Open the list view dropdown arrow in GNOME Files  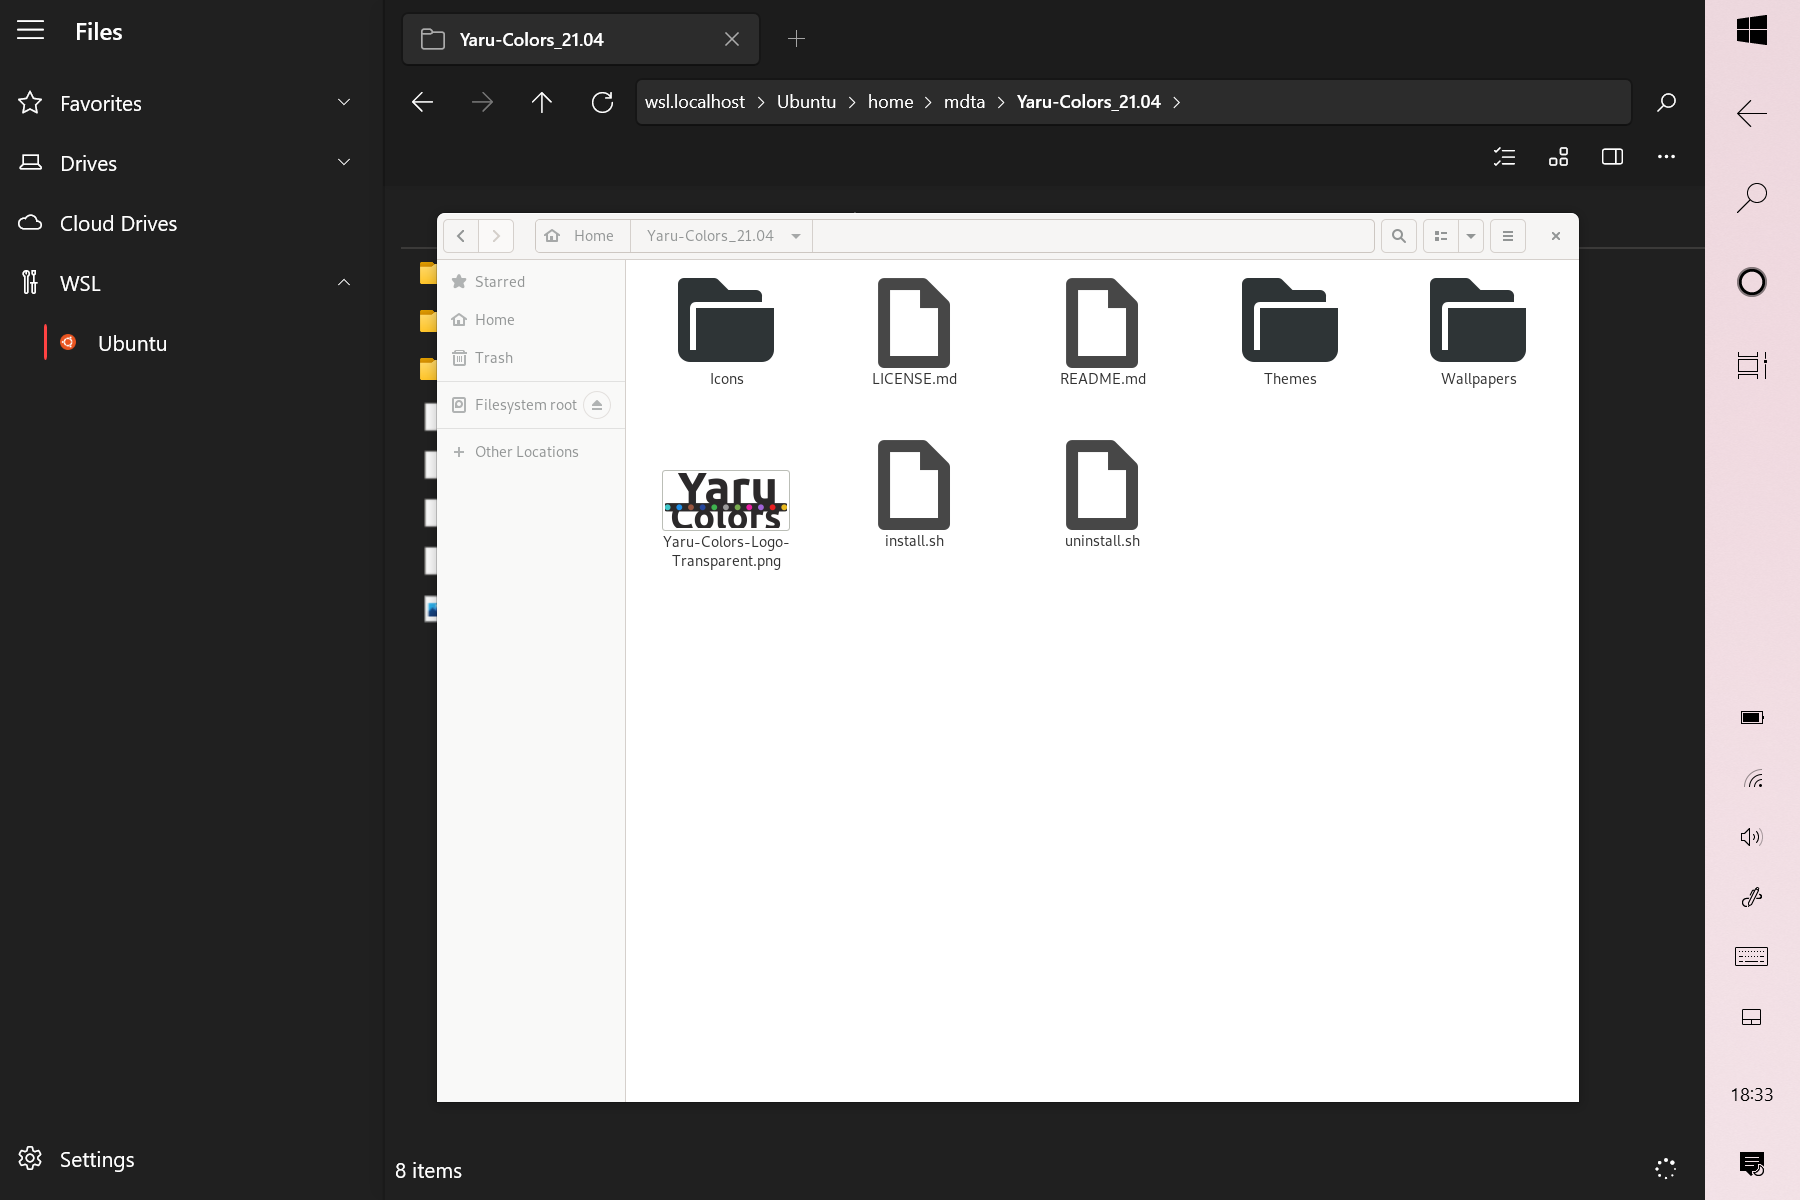1470,236
